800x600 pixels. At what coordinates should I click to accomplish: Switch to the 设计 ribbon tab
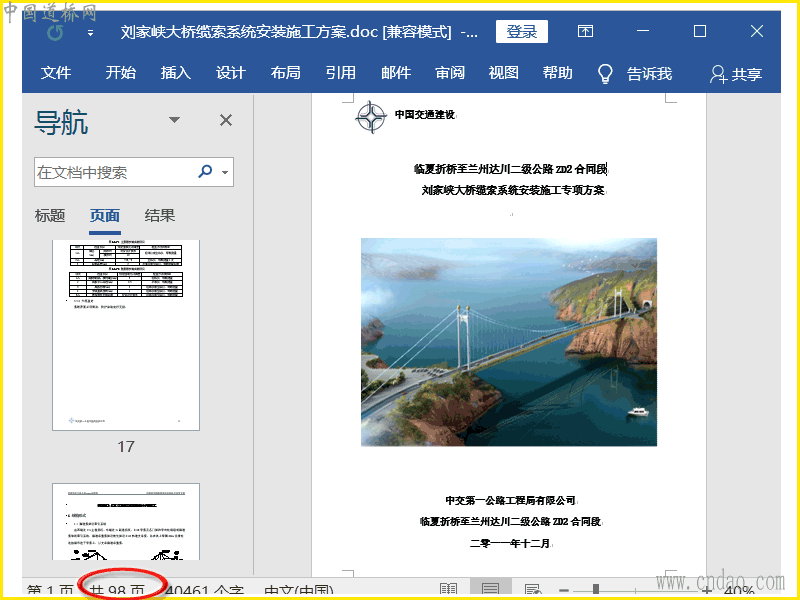pos(231,73)
